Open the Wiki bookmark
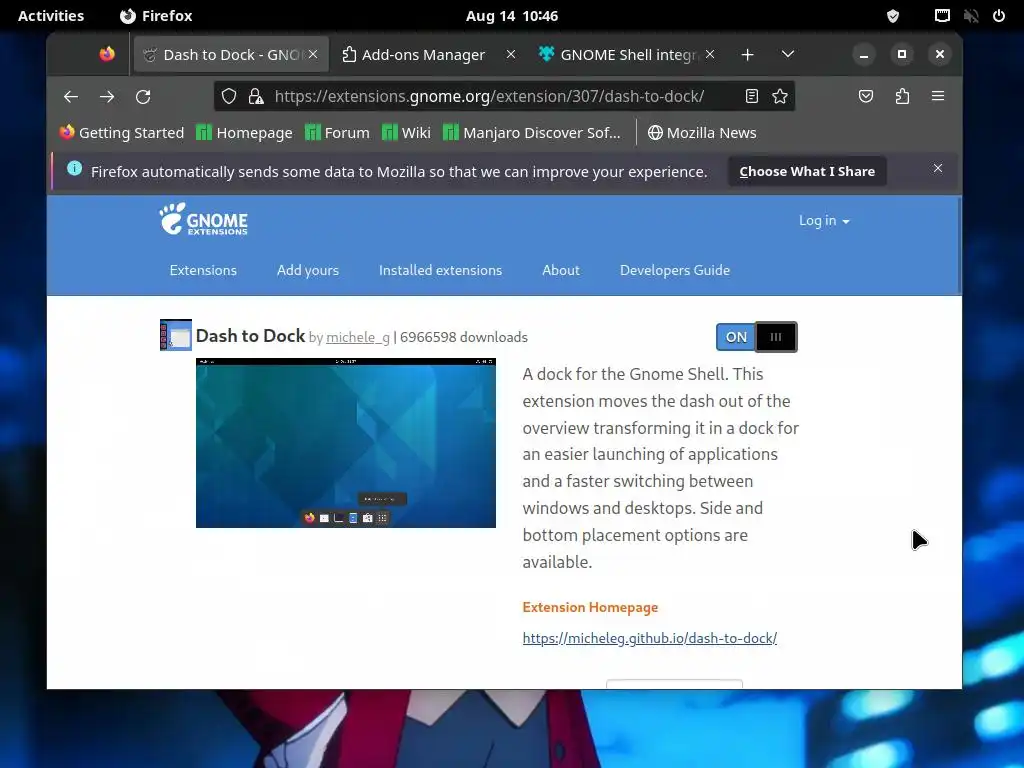The width and height of the screenshot is (1024, 768). pos(406,133)
